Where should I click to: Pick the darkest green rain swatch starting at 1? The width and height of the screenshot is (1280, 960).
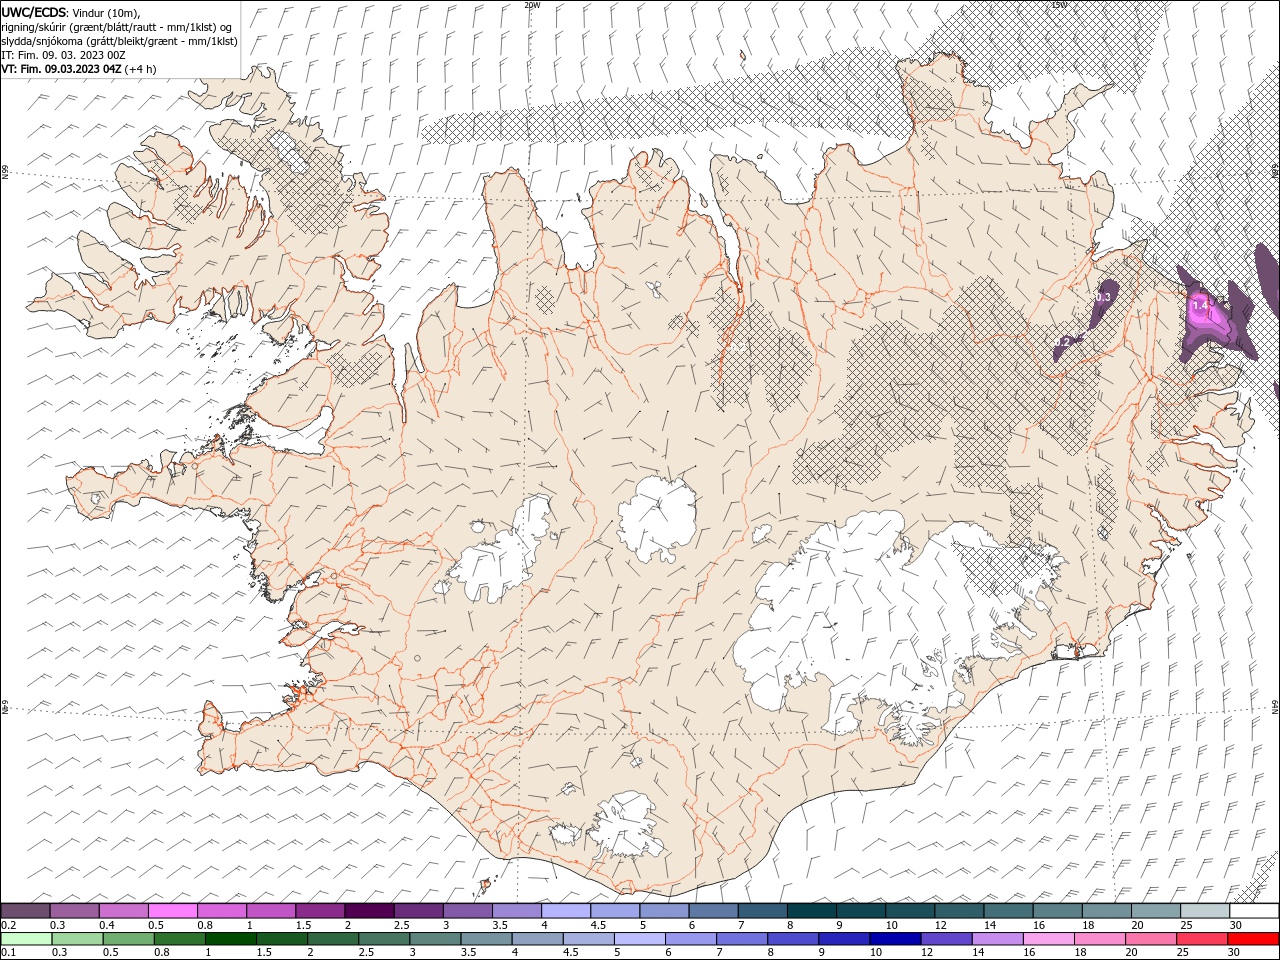231,938
